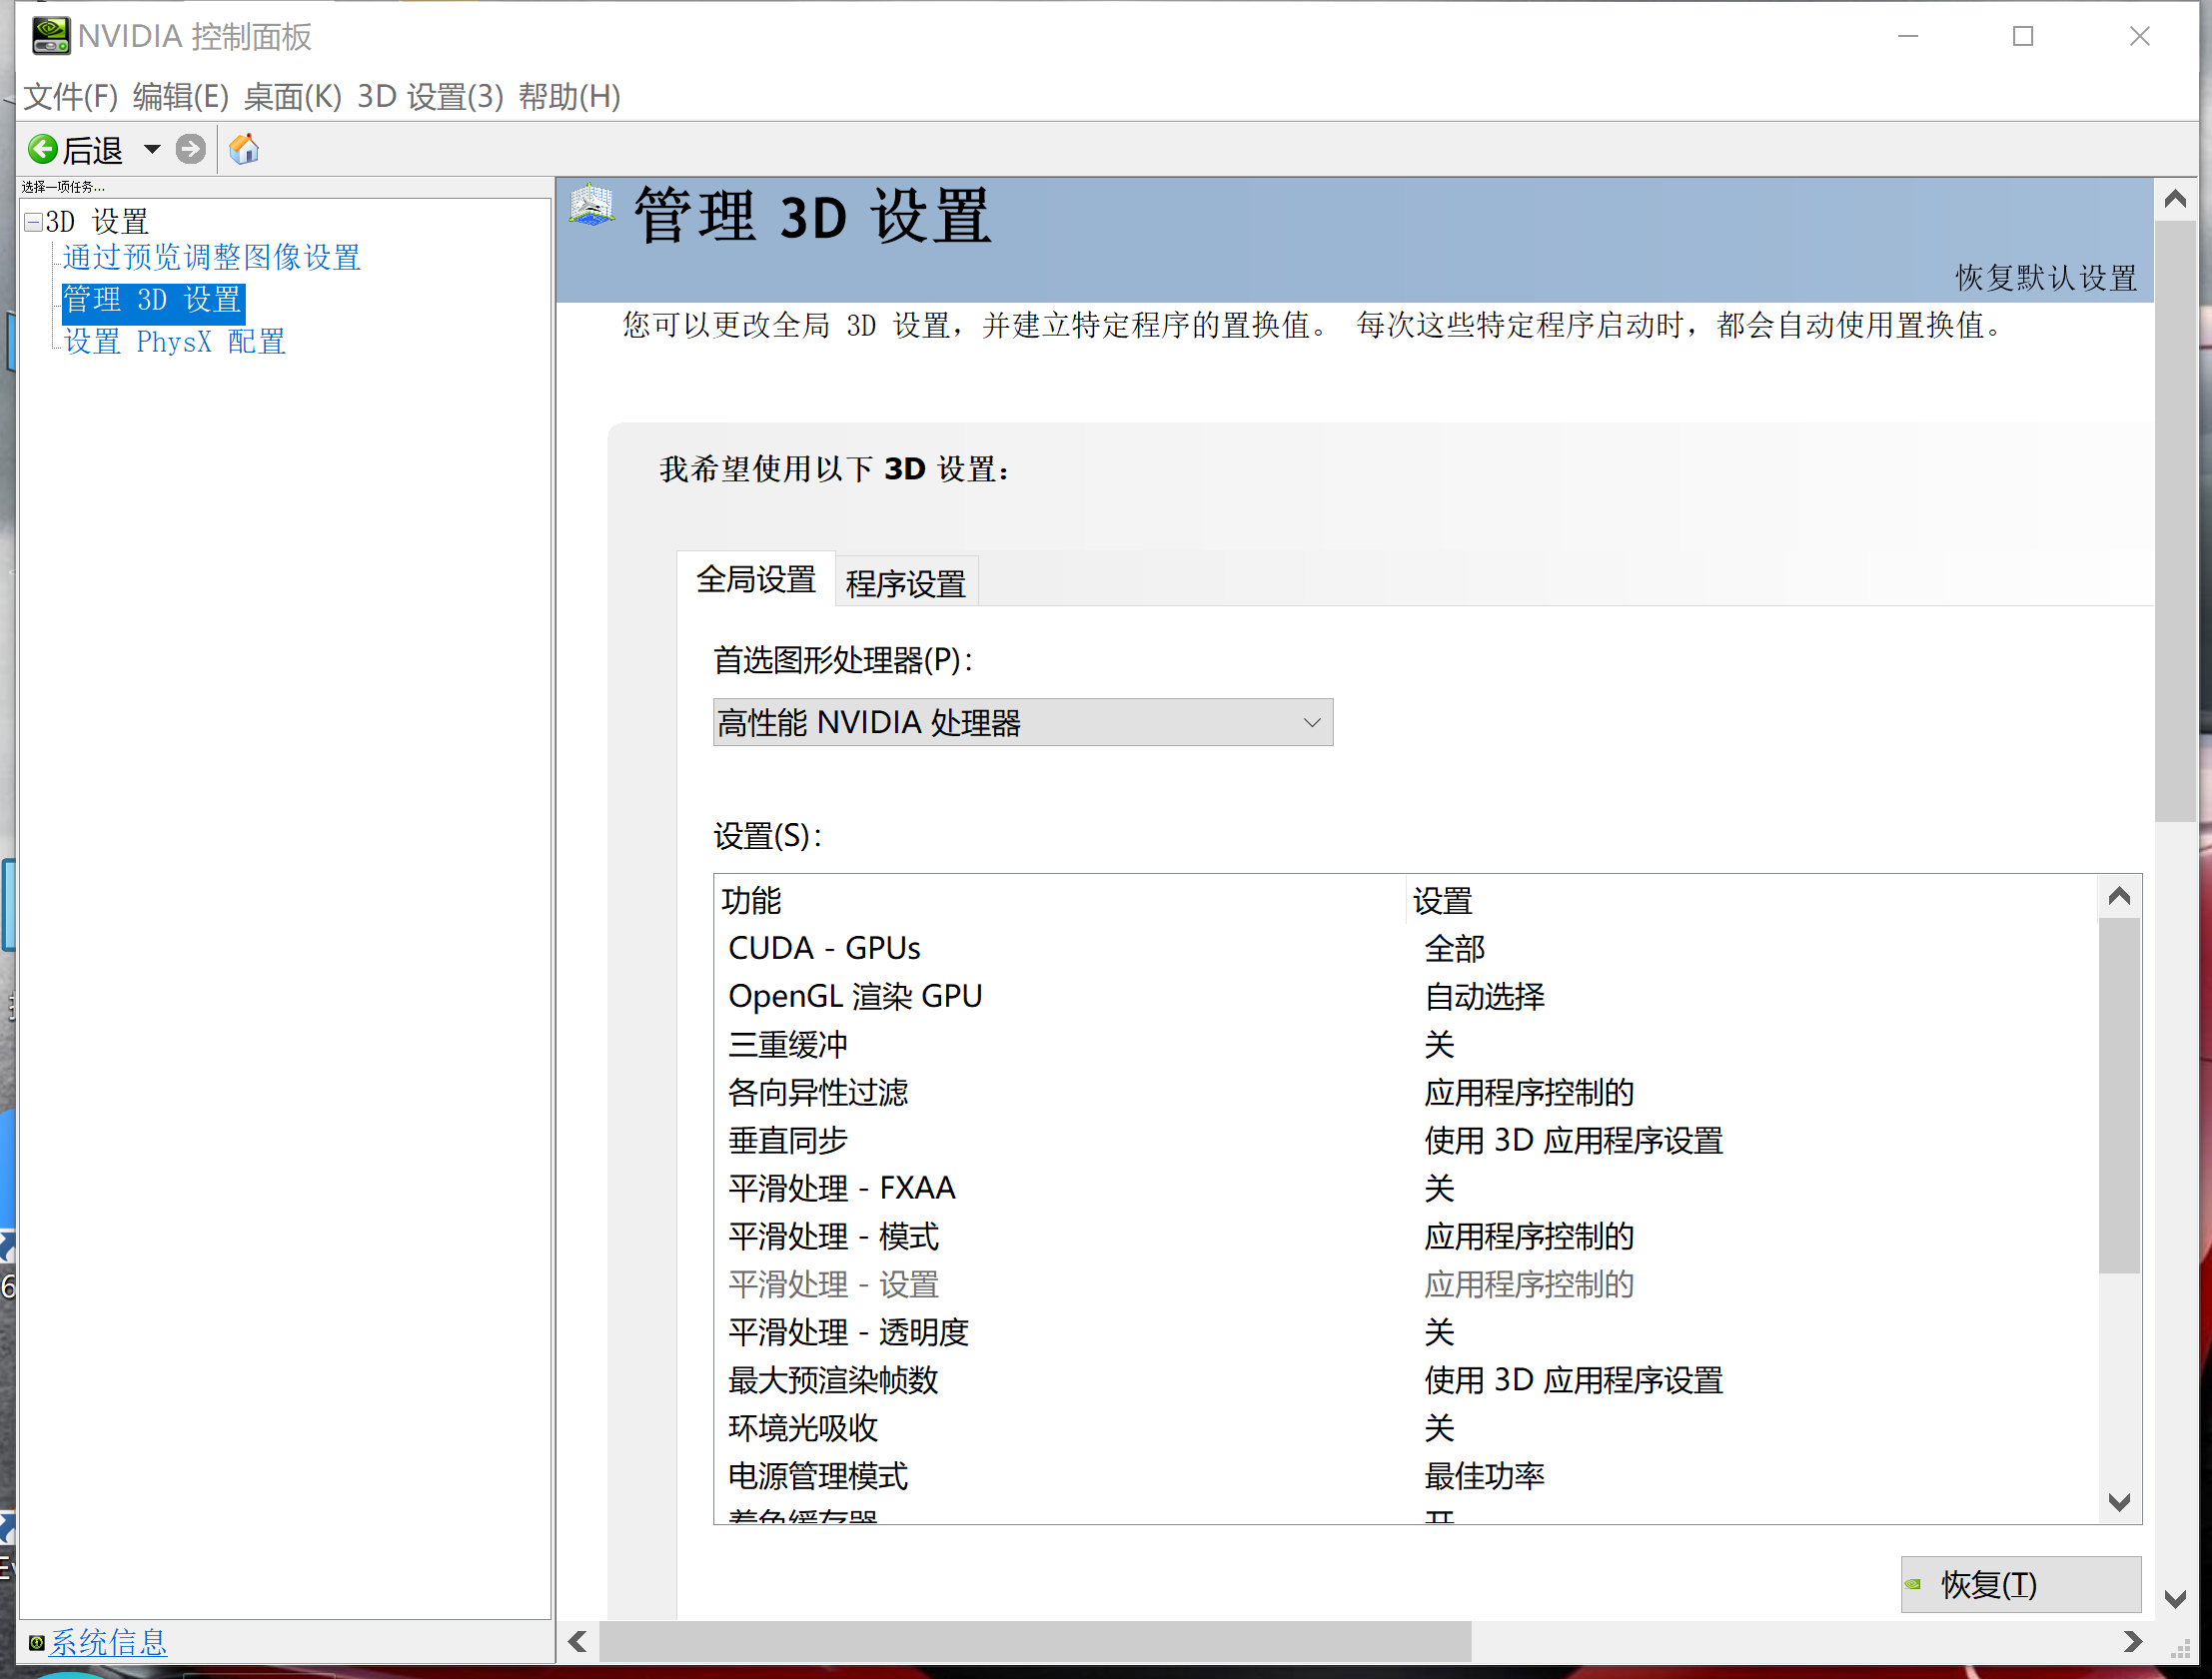Open the 桌面(K) menu

pyautogui.click(x=292, y=97)
